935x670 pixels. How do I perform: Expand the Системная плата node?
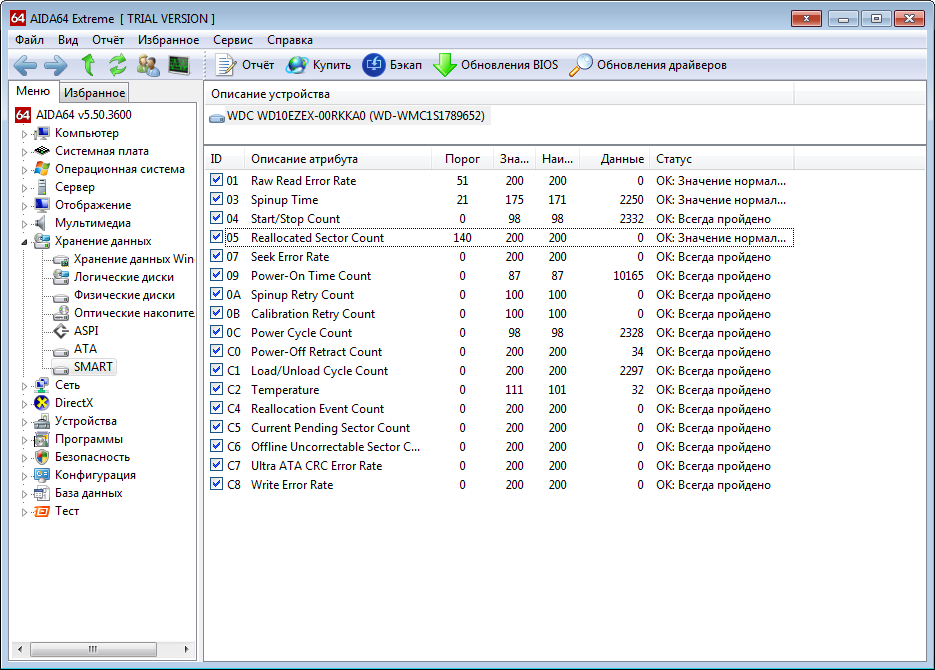[24, 152]
